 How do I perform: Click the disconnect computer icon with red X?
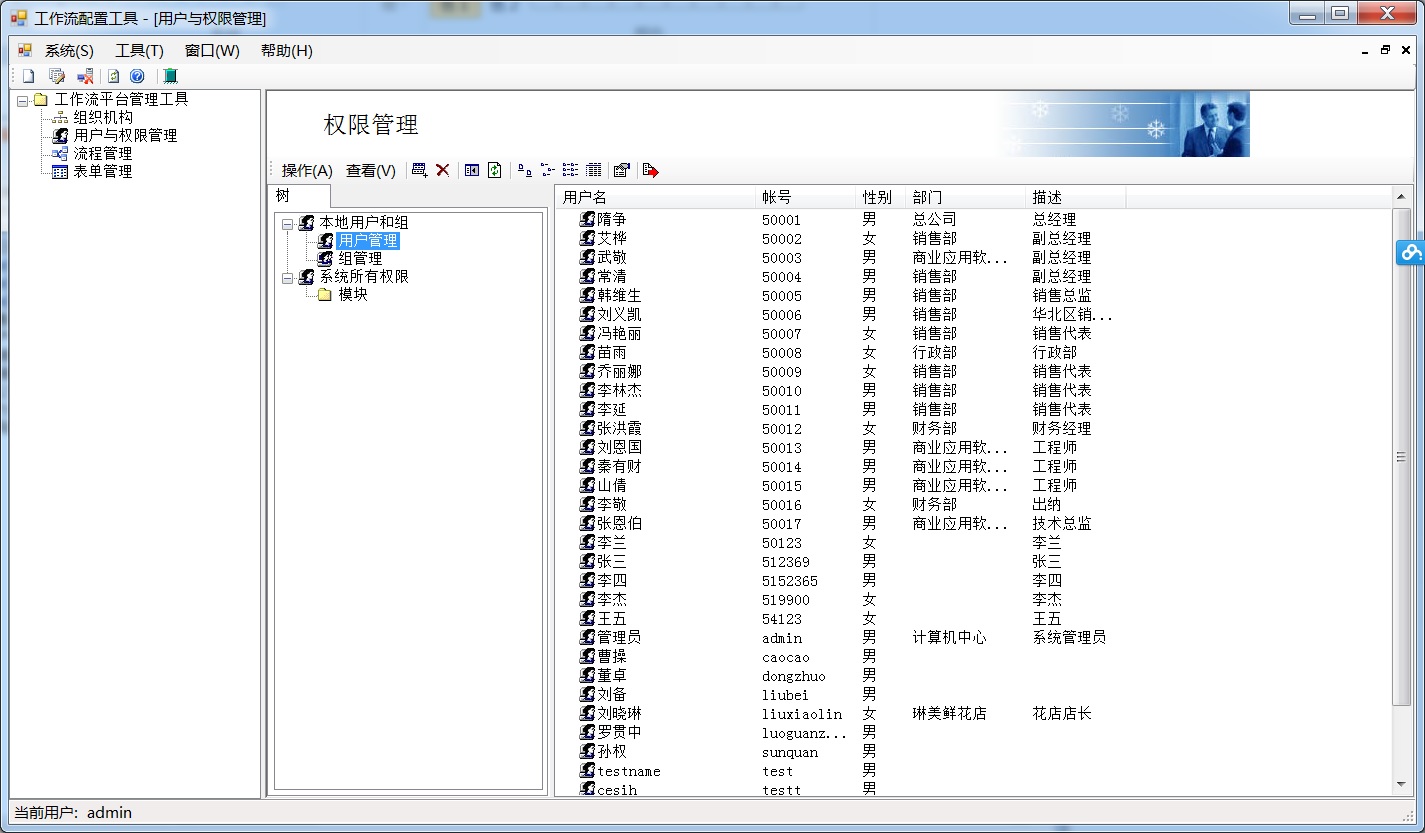[x=85, y=76]
